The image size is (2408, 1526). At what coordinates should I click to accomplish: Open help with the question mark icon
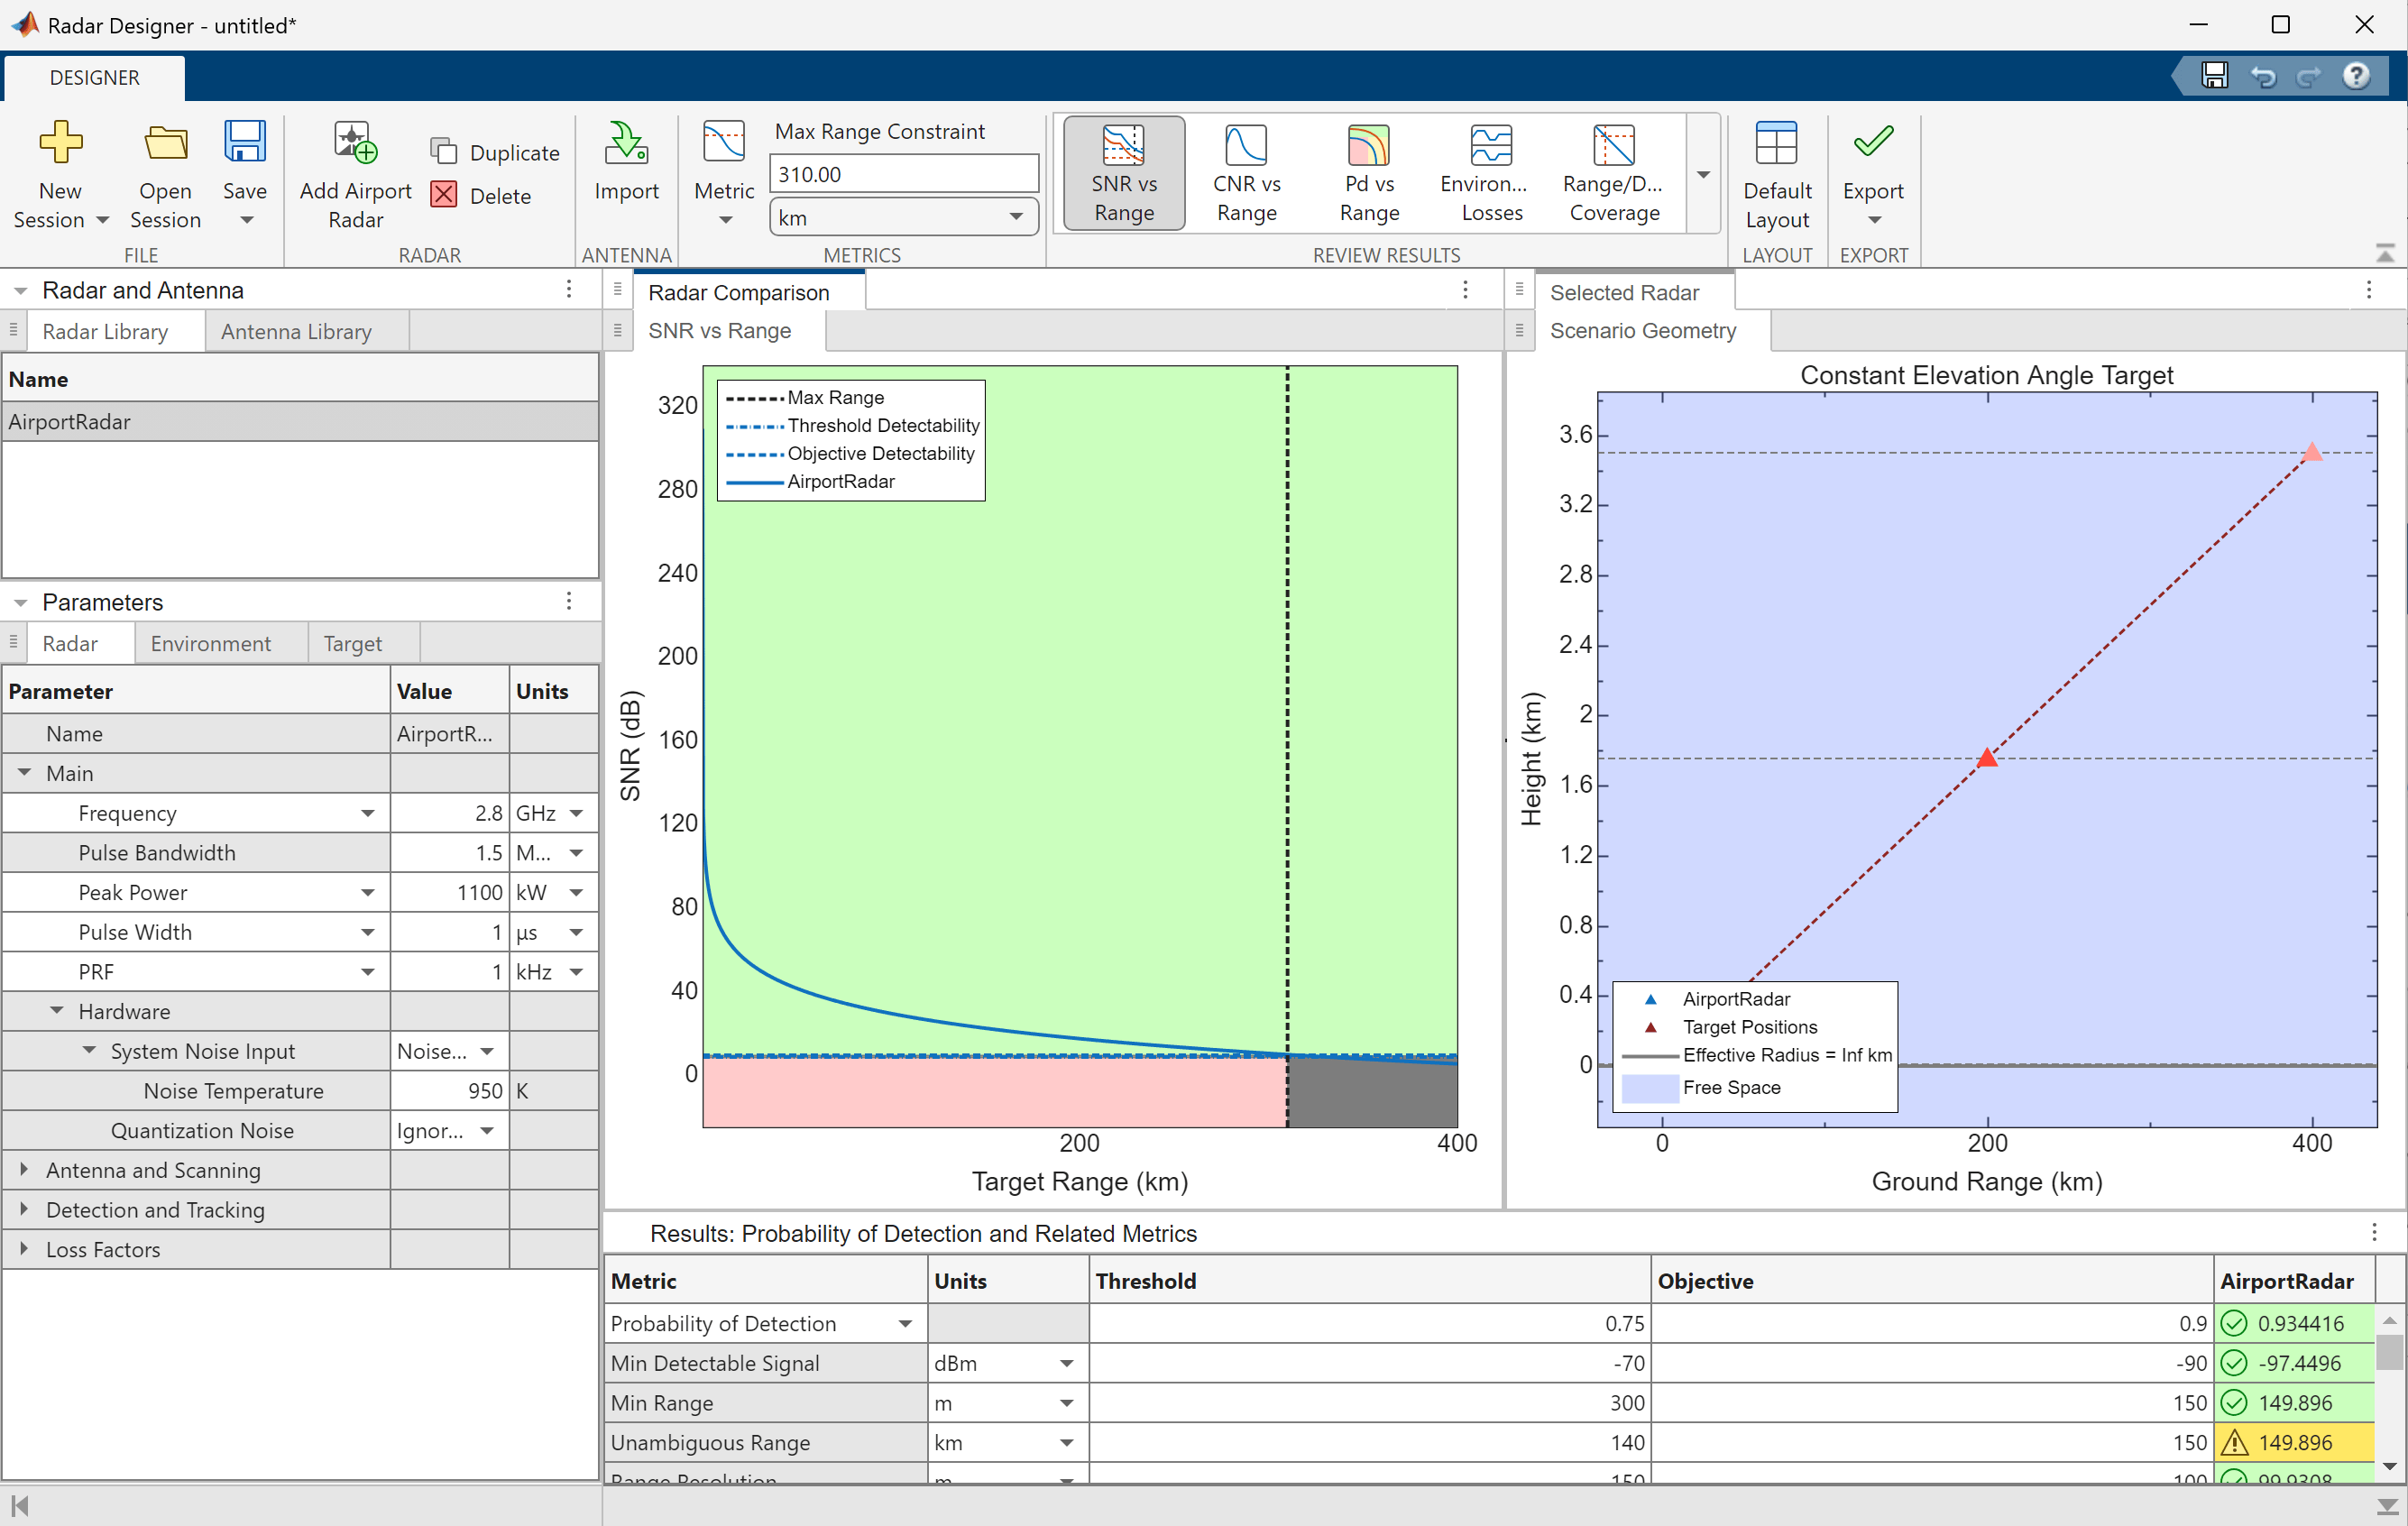point(2357,76)
